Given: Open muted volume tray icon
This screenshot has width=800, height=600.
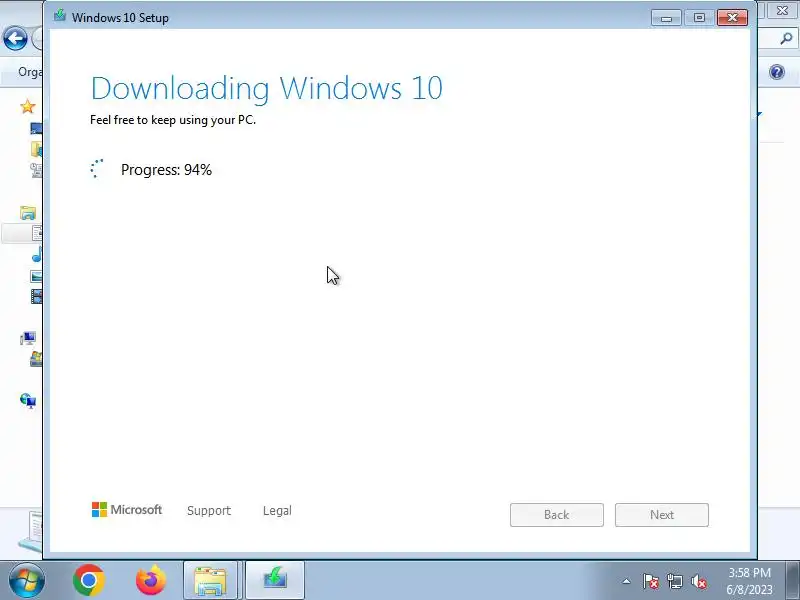Looking at the screenshot, I should coord(698,581).
